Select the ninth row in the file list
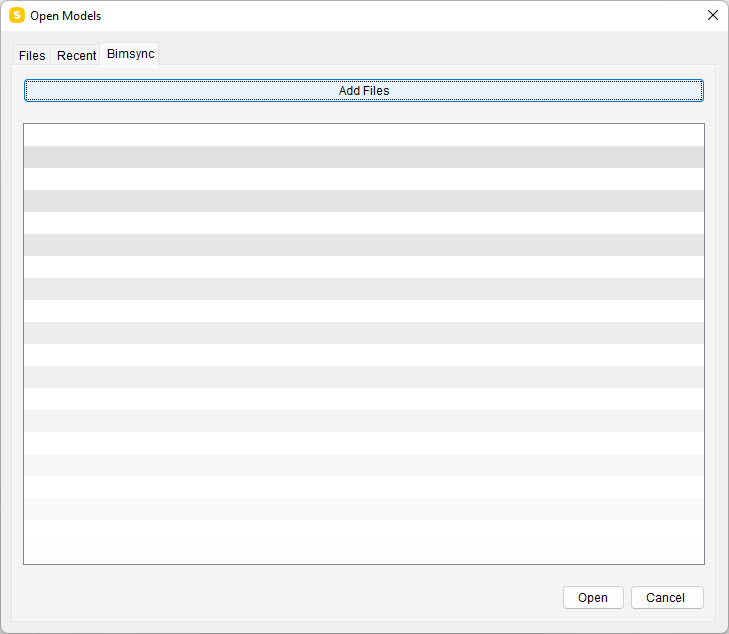The height and width of the screenshot is (634, 729). (x=364, y=311)
